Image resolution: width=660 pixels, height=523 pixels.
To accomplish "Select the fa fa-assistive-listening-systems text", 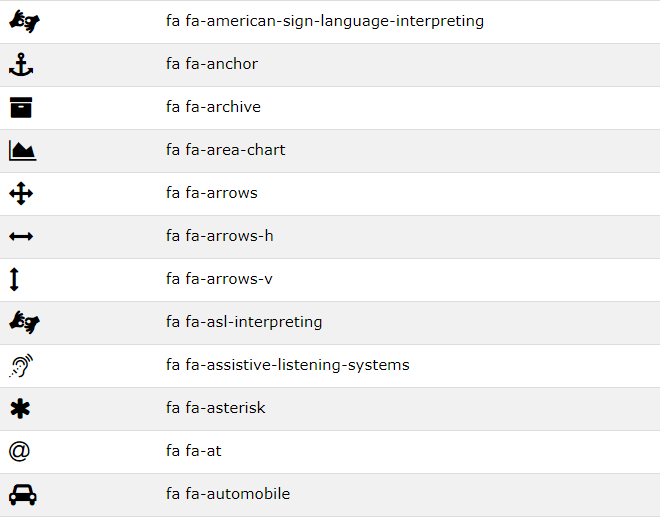I will tap(287, 365).
